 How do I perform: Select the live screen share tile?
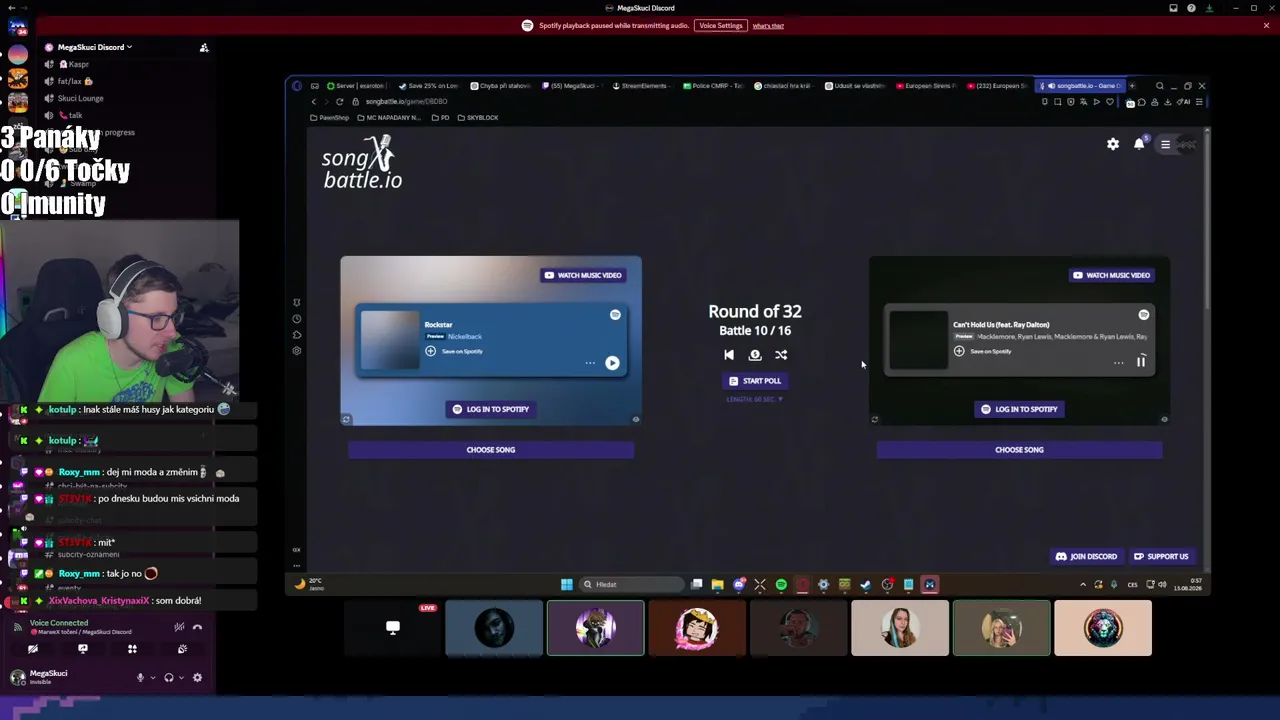tap(392, 628)
